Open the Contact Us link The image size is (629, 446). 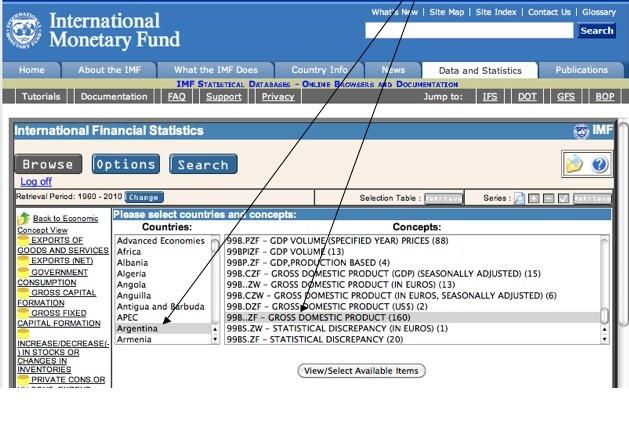coord(549,12)
